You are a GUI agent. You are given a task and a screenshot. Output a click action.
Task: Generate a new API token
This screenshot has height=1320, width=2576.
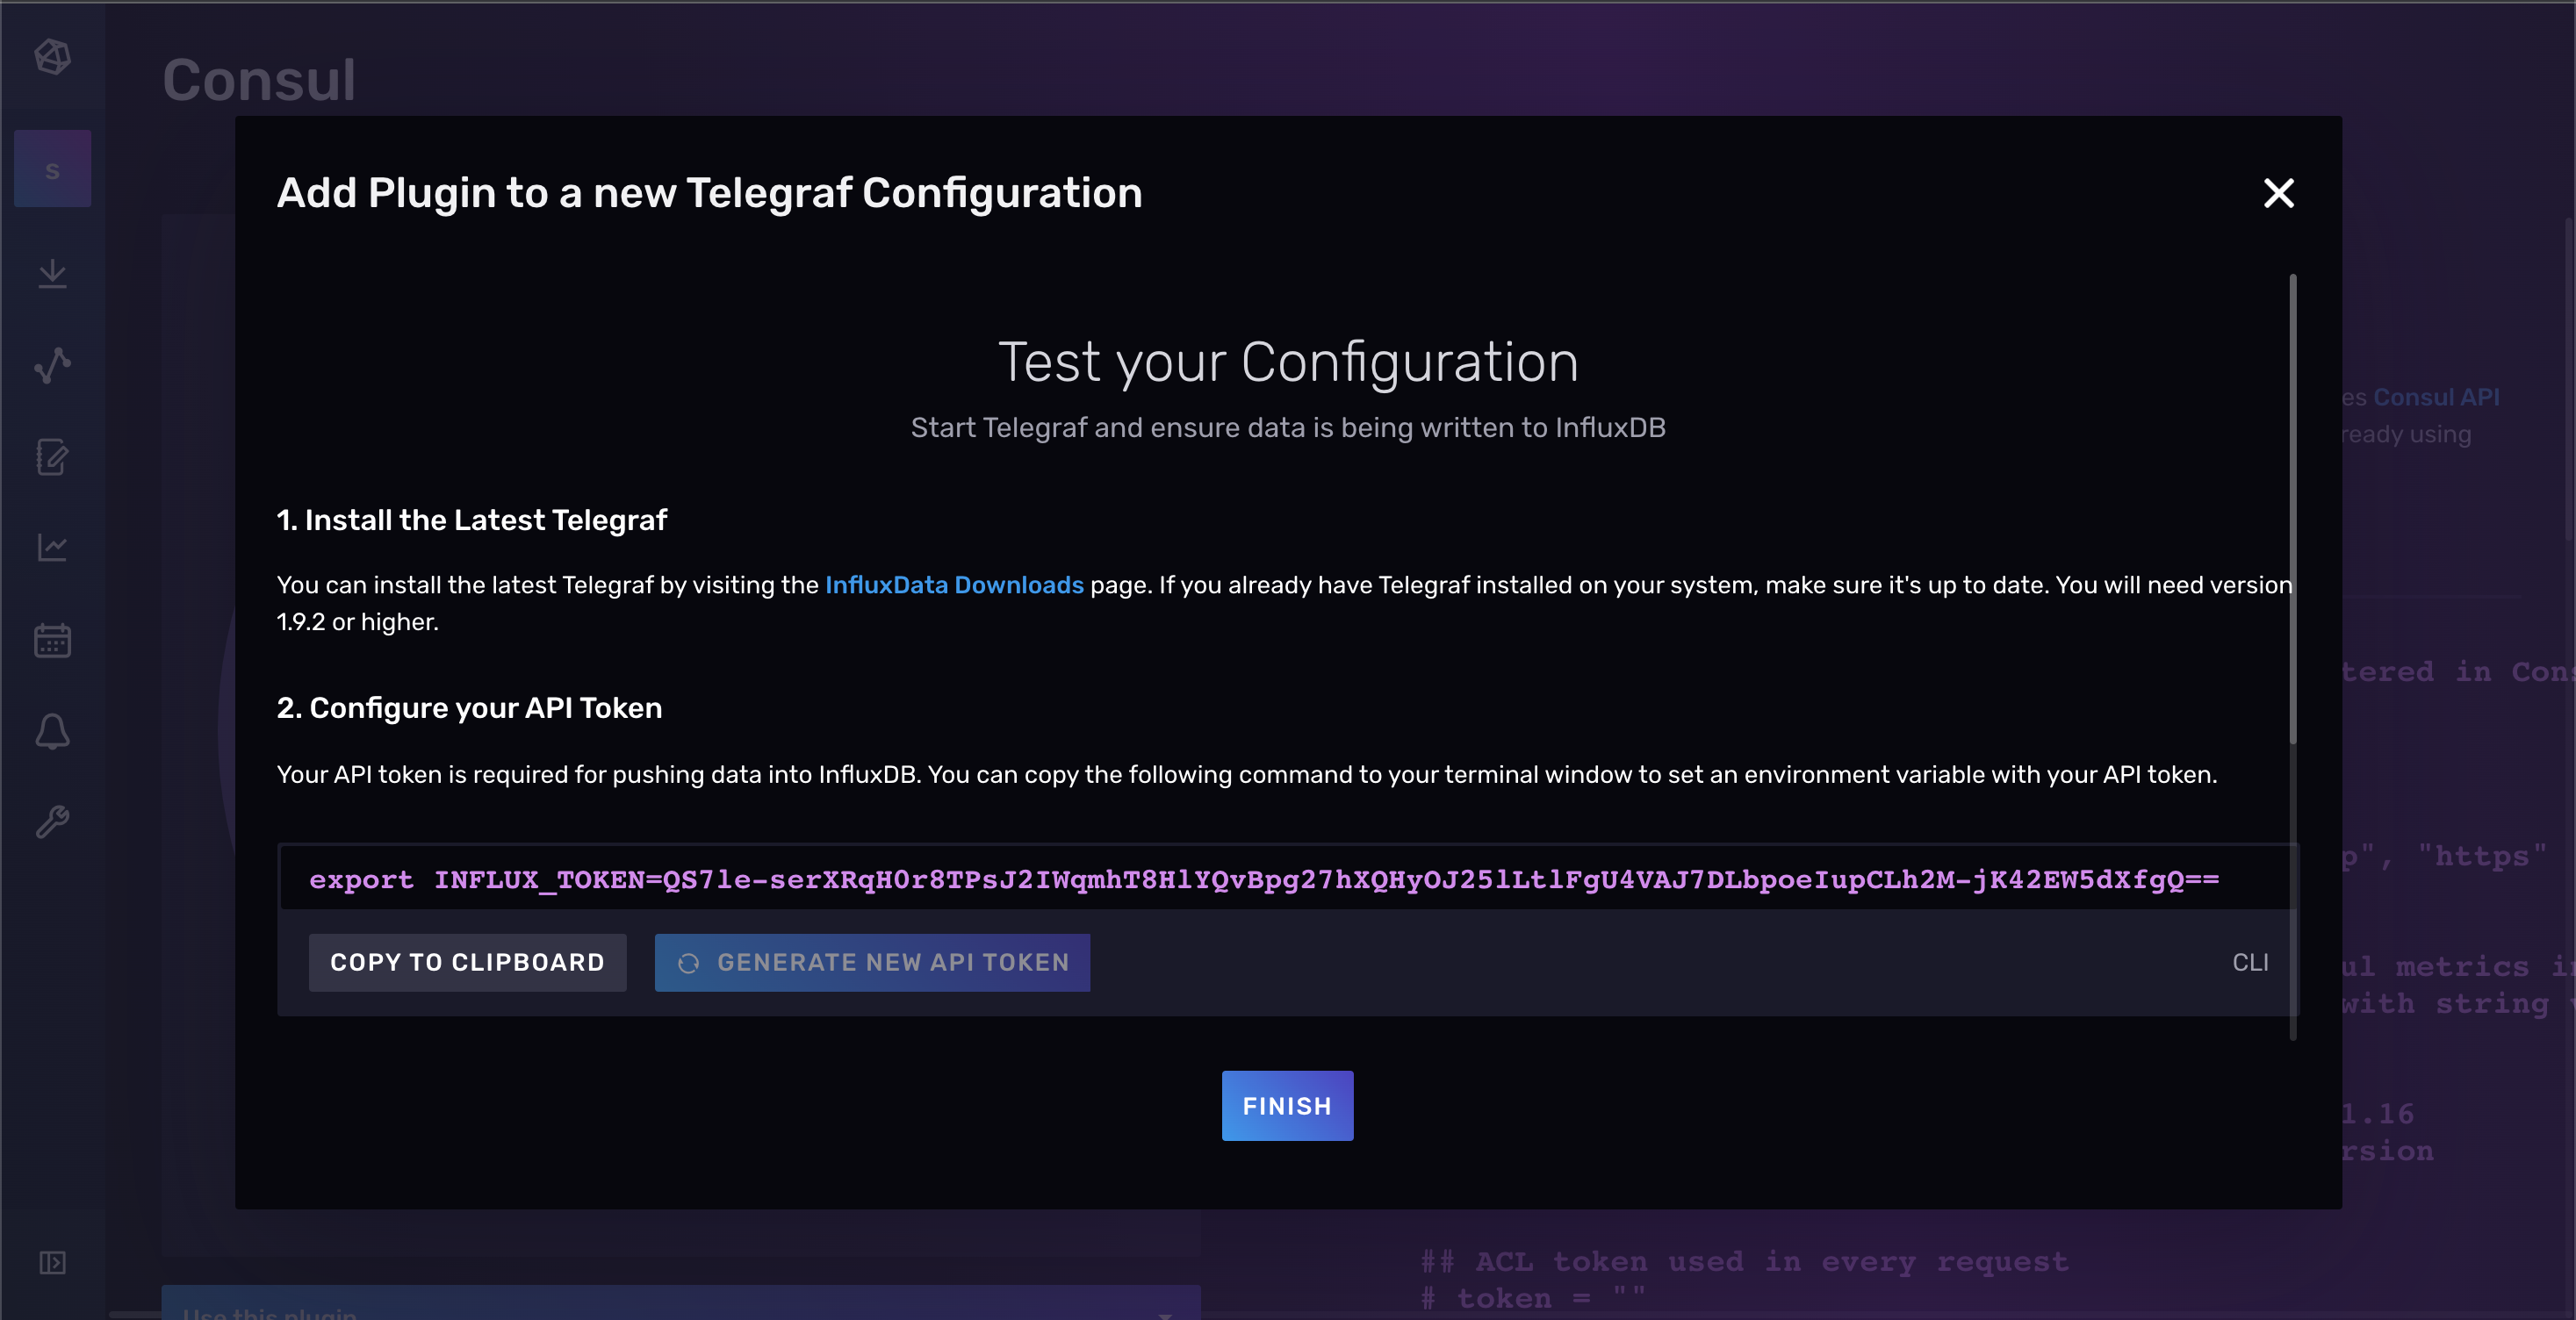pyautogui.click(x=871, y=963)
